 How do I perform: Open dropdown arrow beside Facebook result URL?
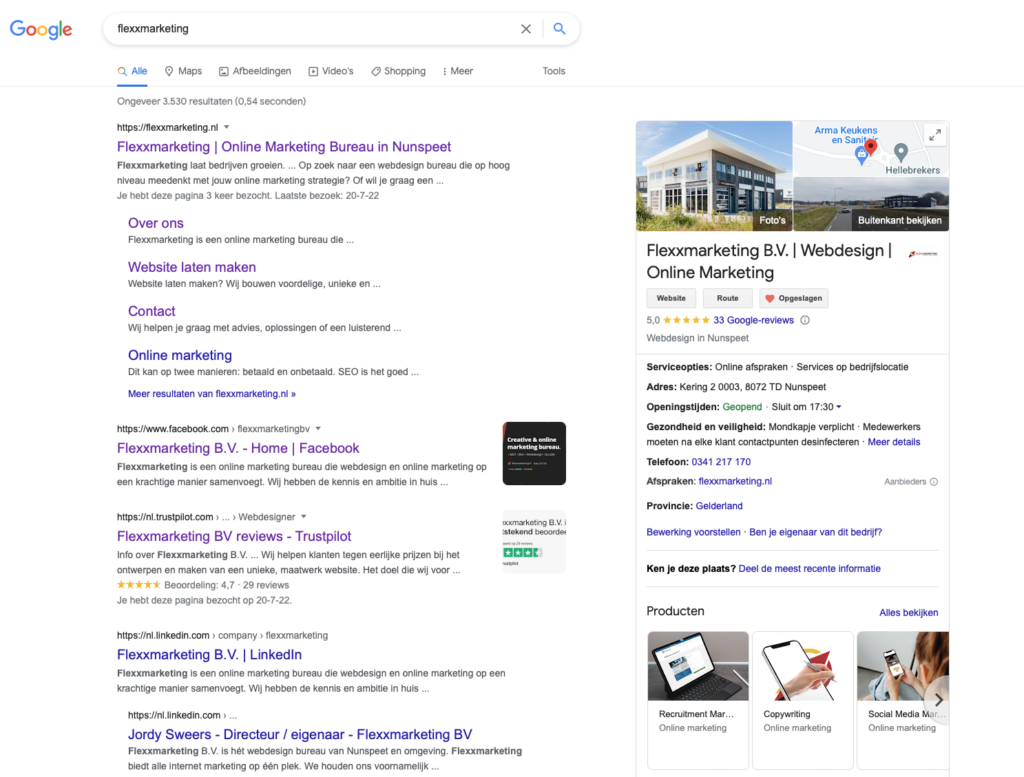click(x=318, y=429)
